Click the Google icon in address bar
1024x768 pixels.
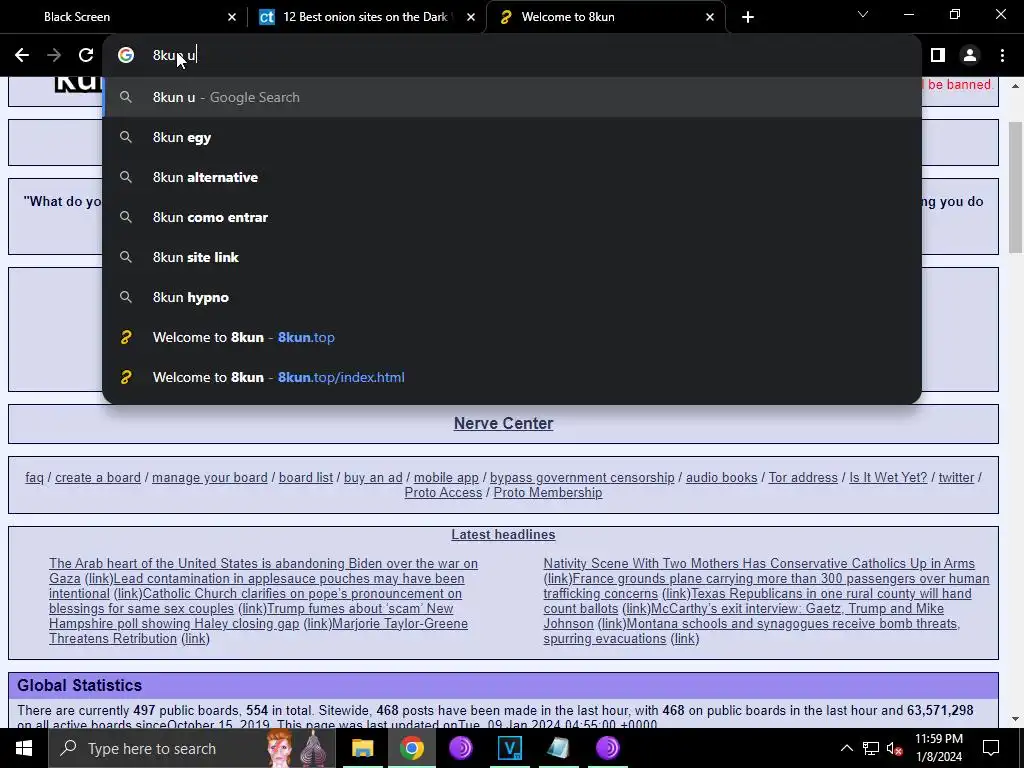[x=126, y=56]
